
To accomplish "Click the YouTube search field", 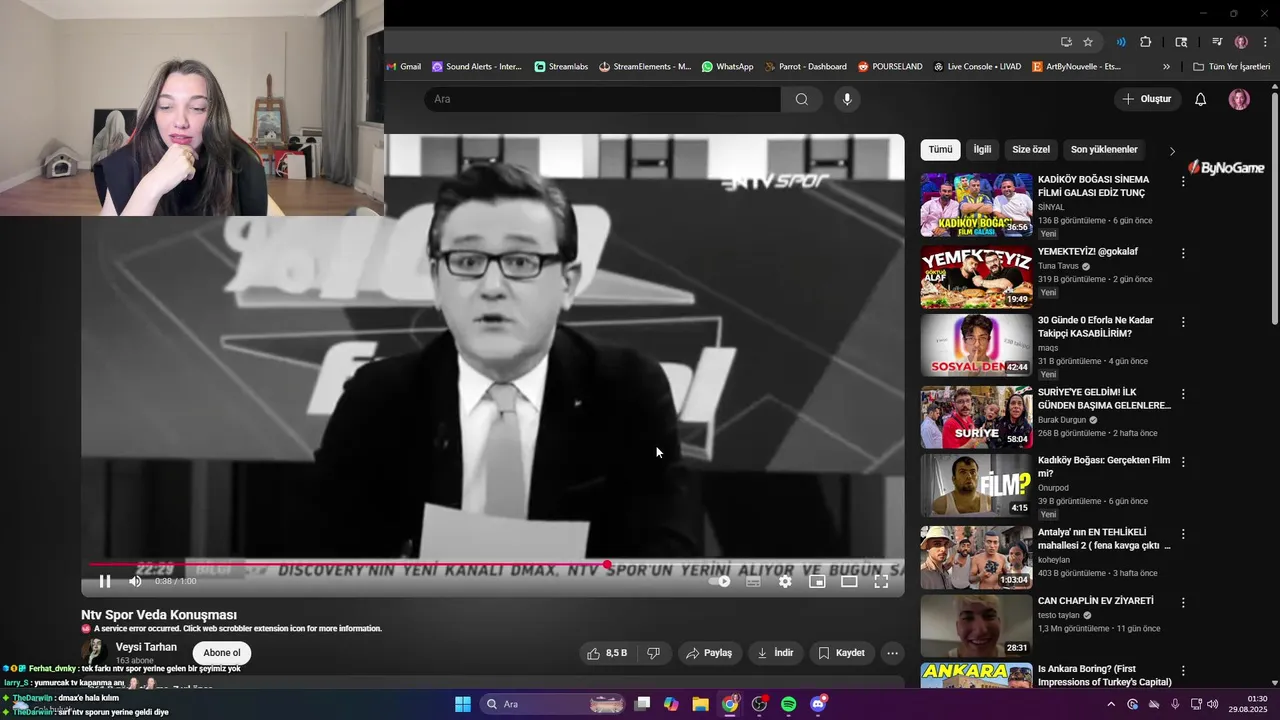I will point(602,99).
